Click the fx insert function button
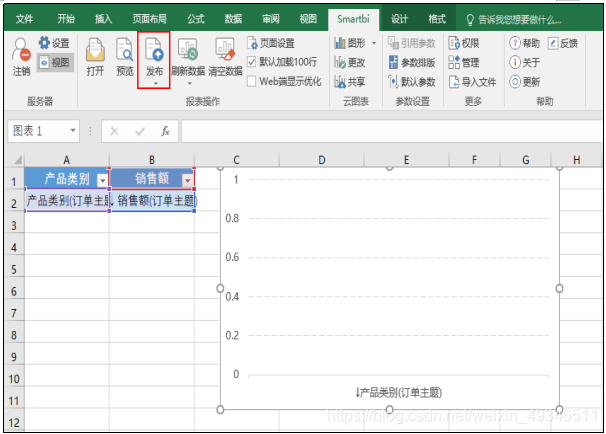606x434 pixels. [165, 131]
